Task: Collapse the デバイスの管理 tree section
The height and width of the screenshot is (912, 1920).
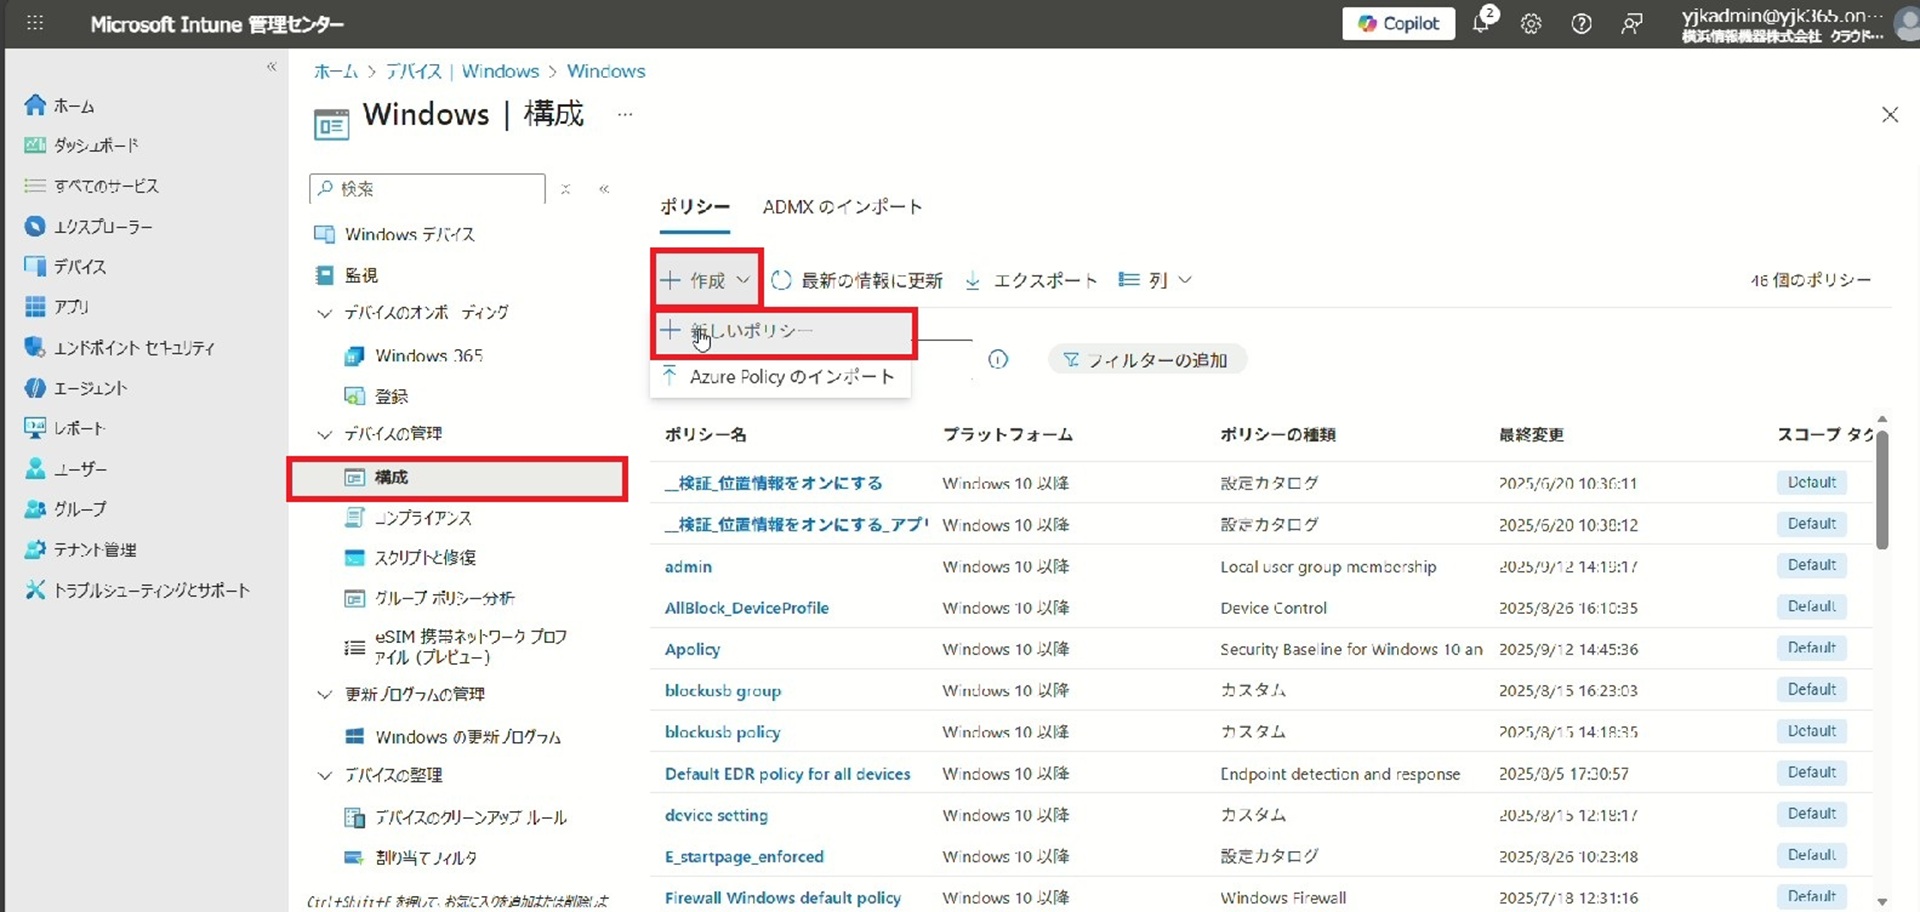Action: 324,434
